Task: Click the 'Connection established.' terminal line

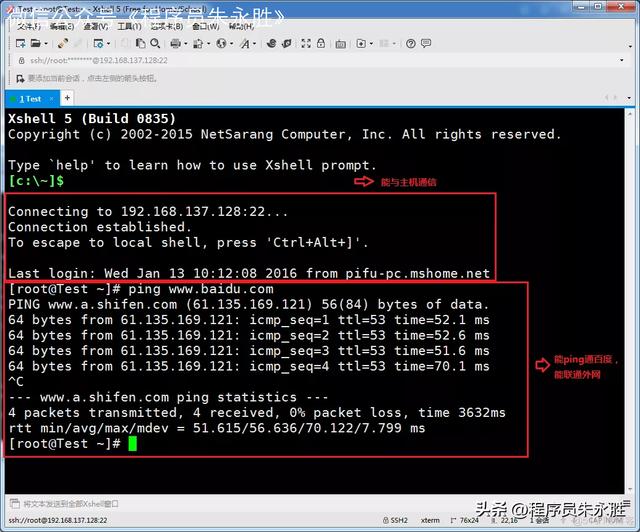Action: tap(100, 227)
